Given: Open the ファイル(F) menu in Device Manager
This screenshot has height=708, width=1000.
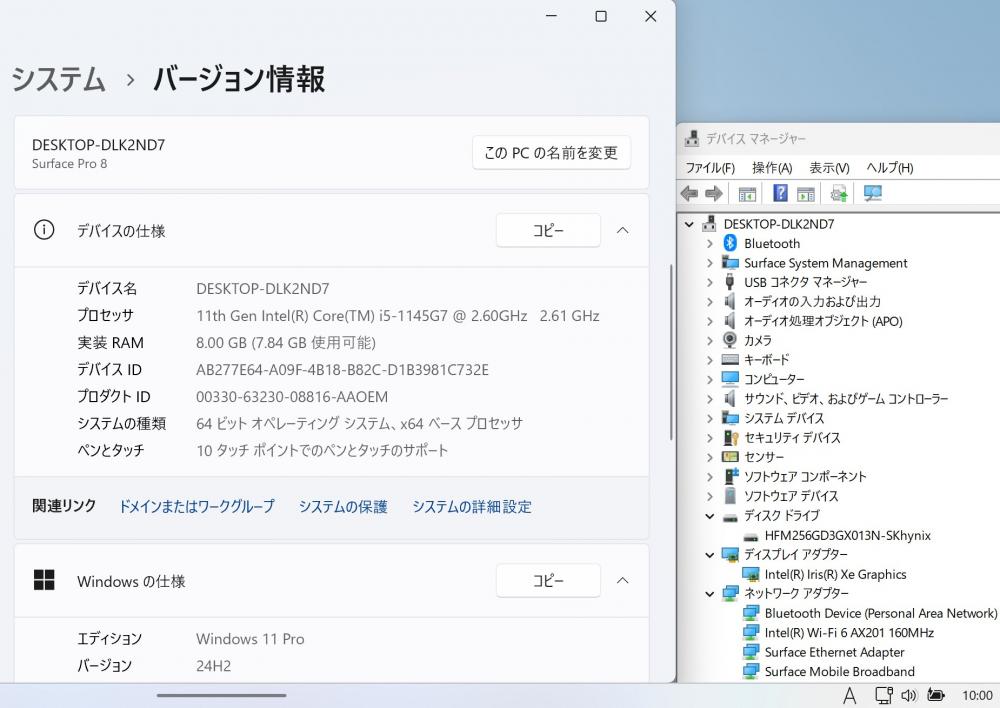Looking at the screenshot, I should pos(710,168).
